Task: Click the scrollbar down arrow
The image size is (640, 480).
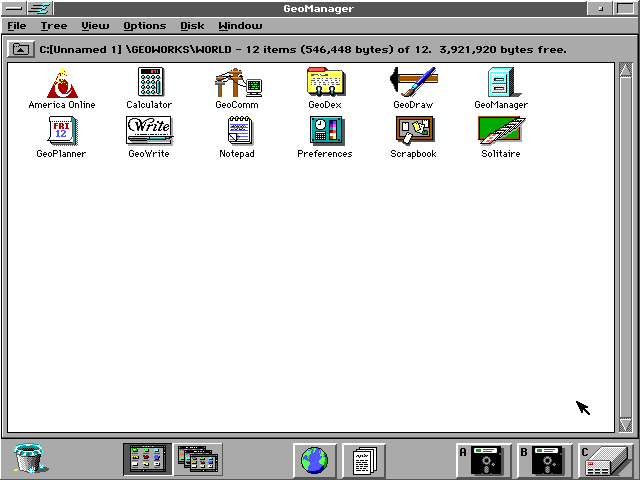Action: [625, 425]
